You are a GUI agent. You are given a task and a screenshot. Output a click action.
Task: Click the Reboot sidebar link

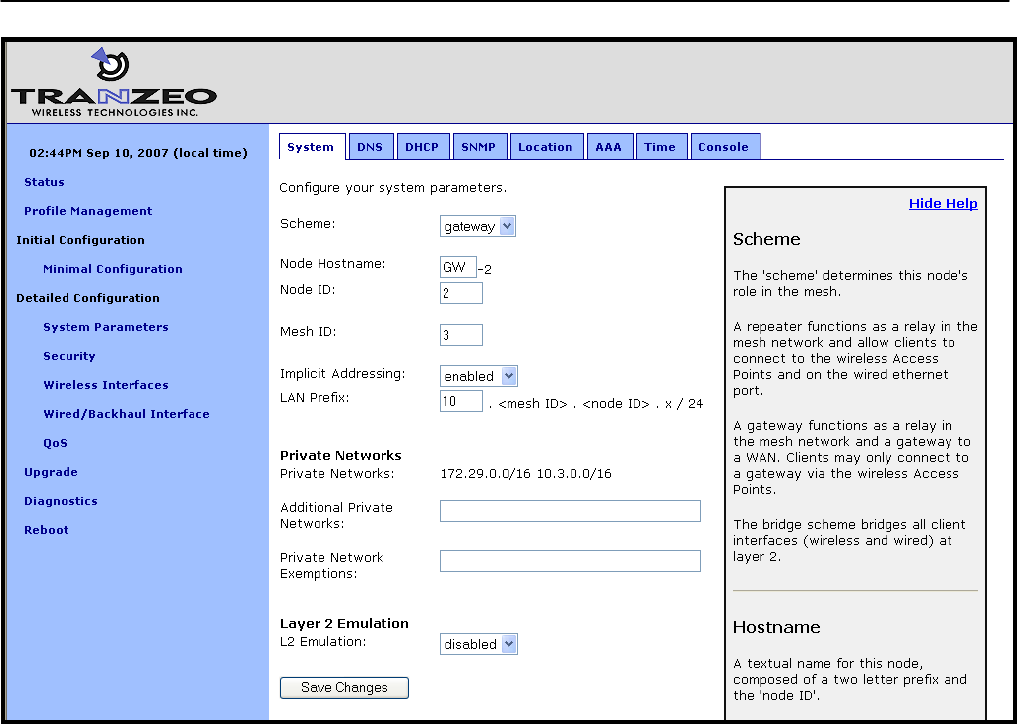coord(46,530)
